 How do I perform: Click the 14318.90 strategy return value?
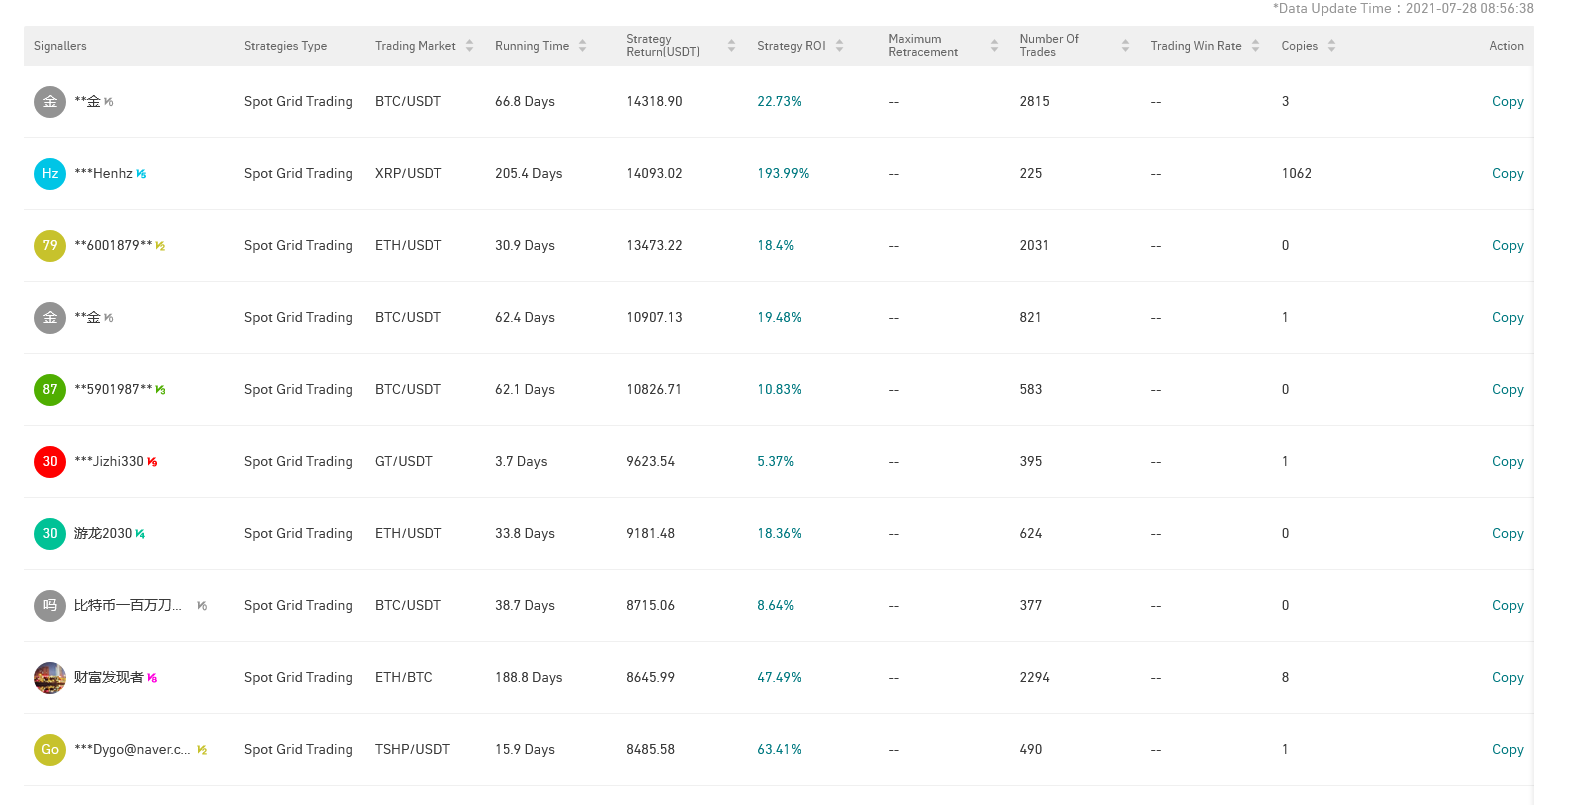pyautogui.click(x=654, y=102)
